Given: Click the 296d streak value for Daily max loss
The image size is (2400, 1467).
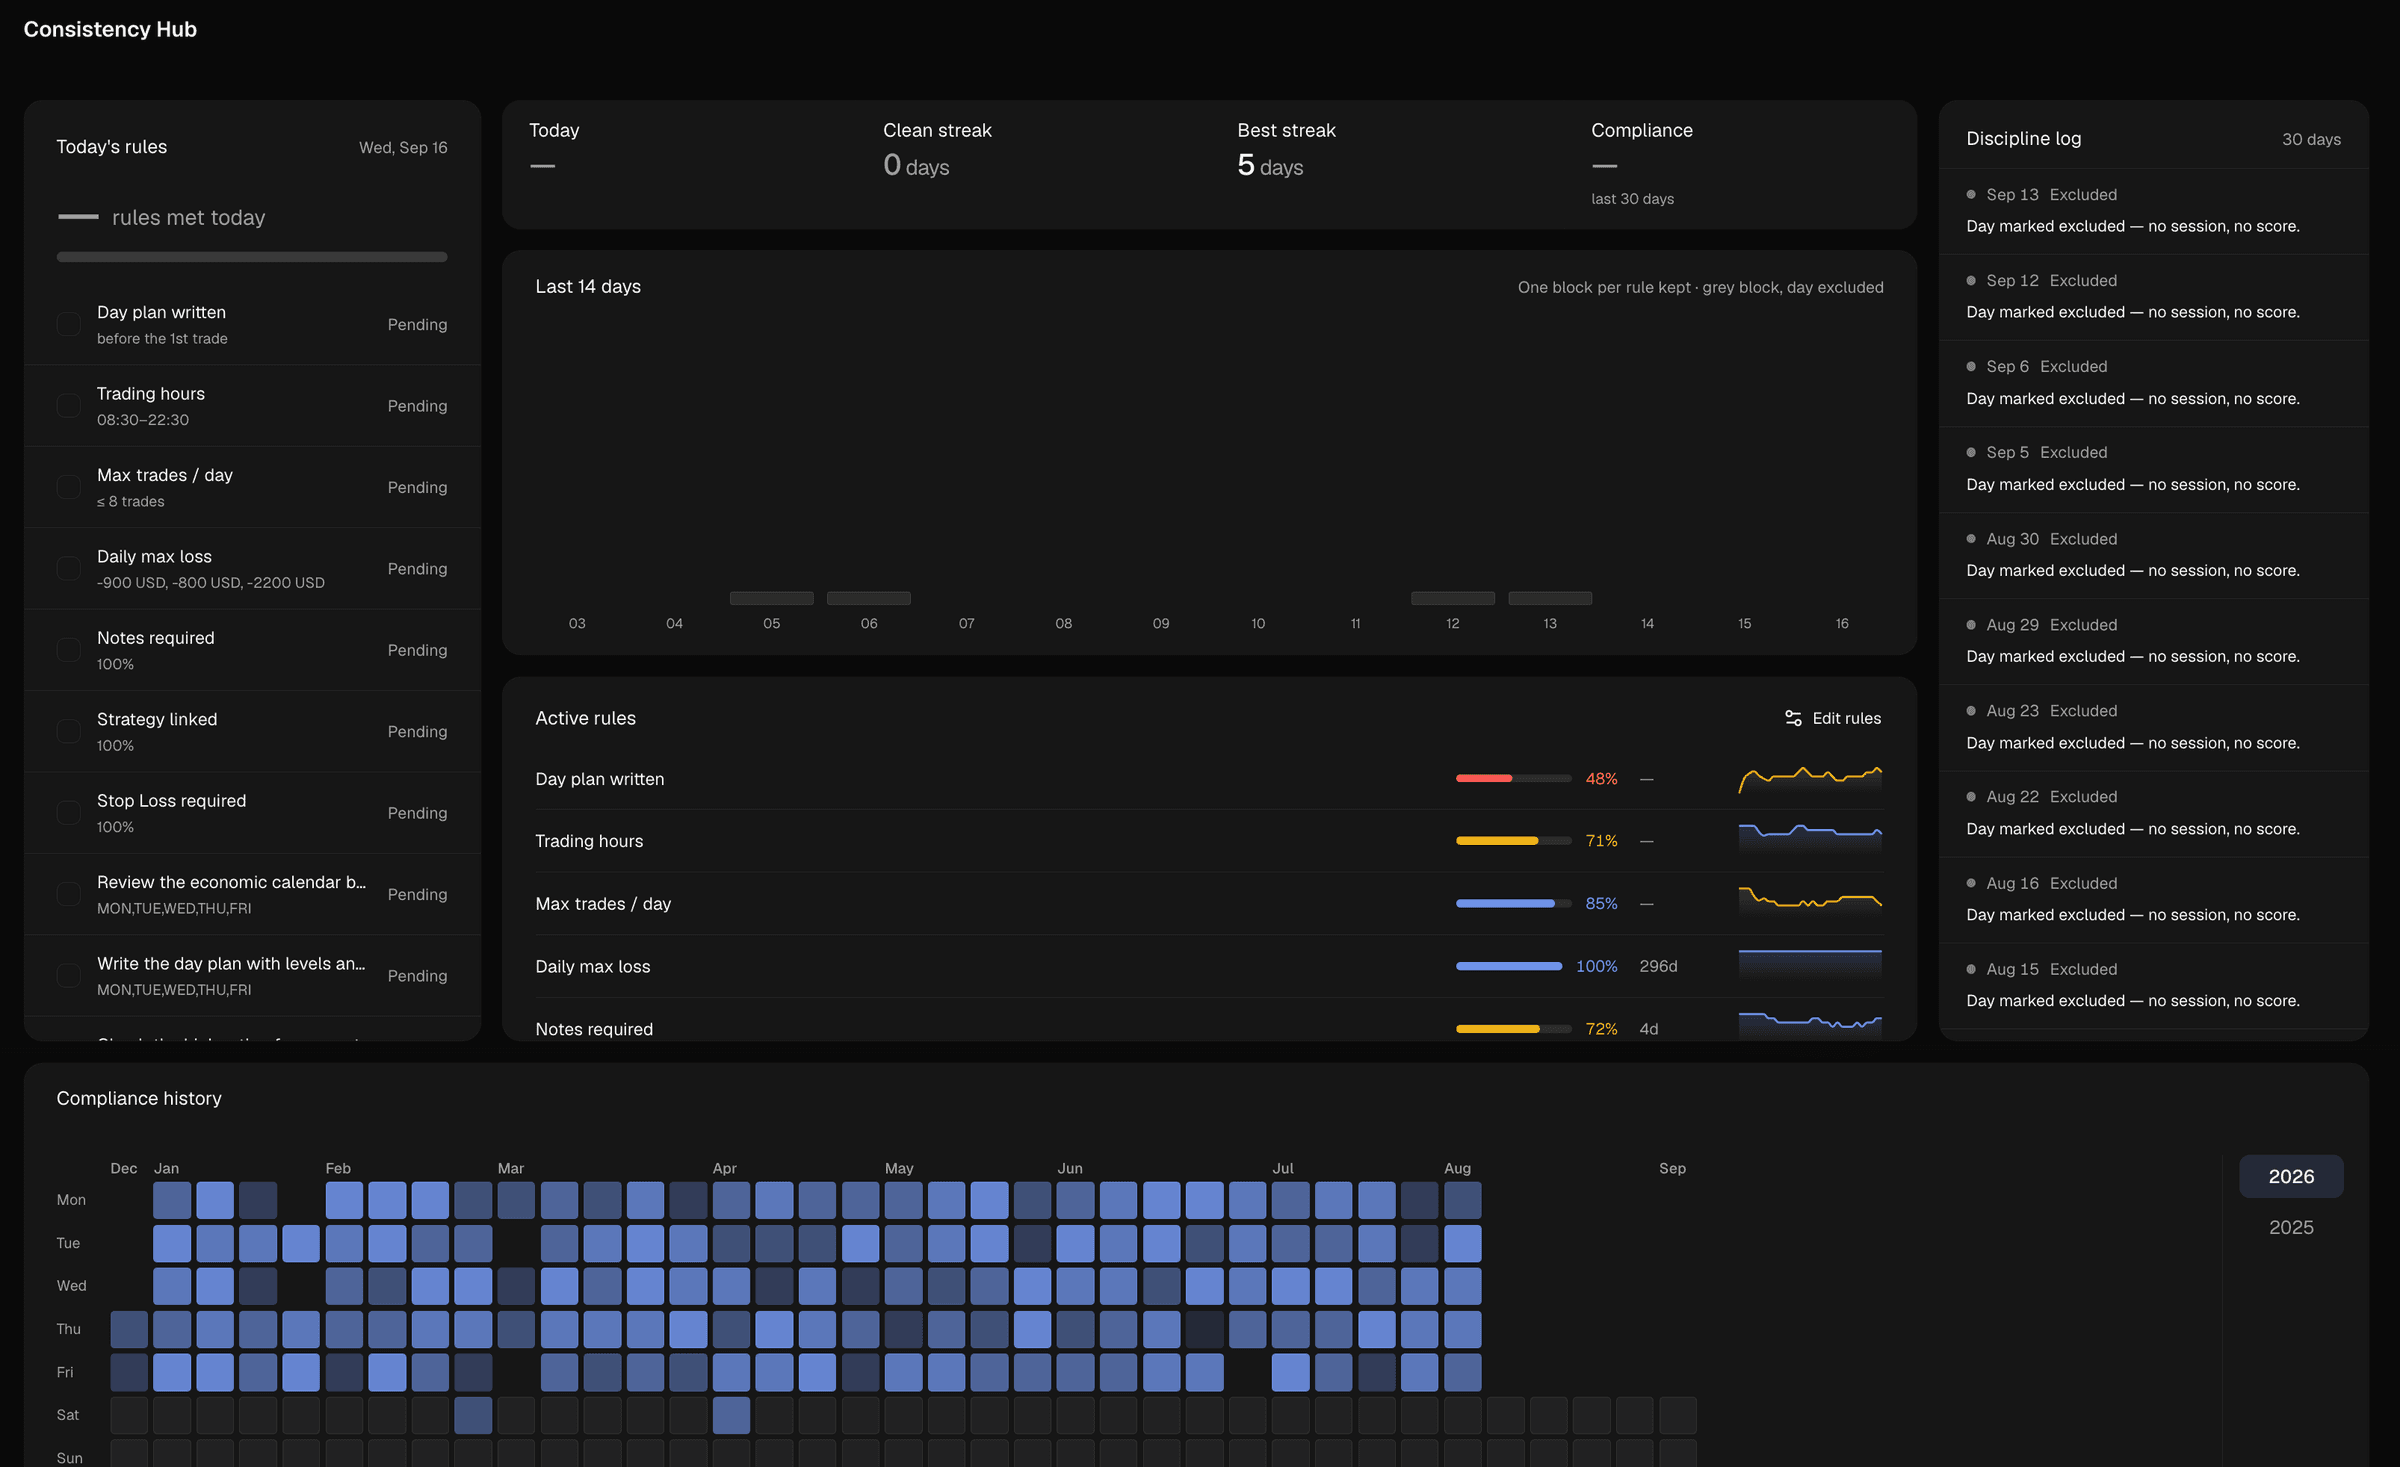Looking at the screenshot, I should point(1658,966).
